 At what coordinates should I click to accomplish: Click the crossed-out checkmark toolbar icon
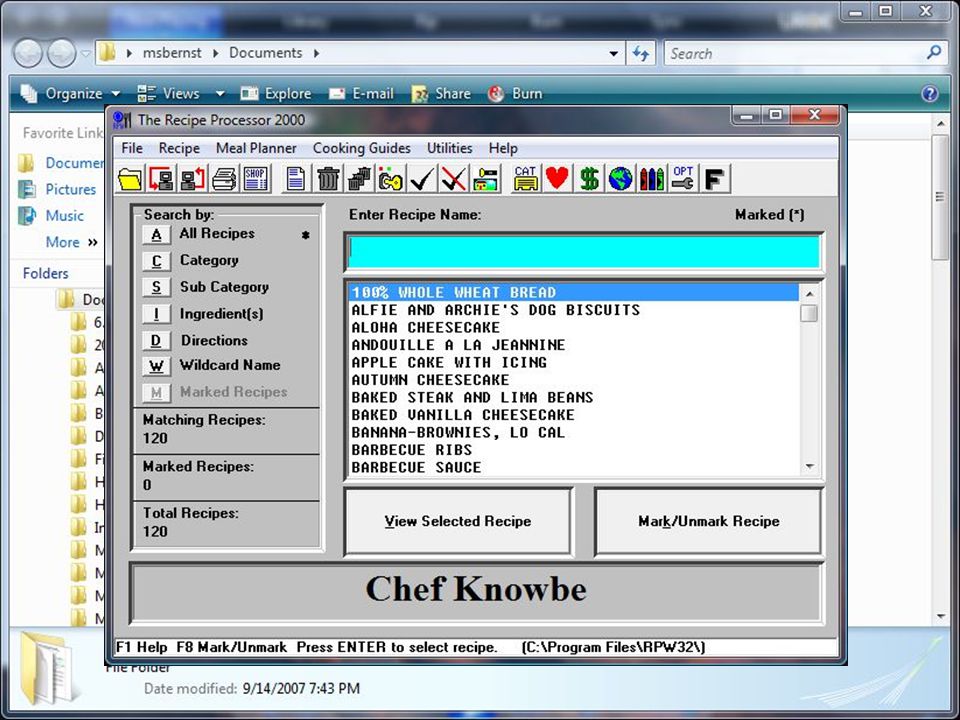[454, 179]
